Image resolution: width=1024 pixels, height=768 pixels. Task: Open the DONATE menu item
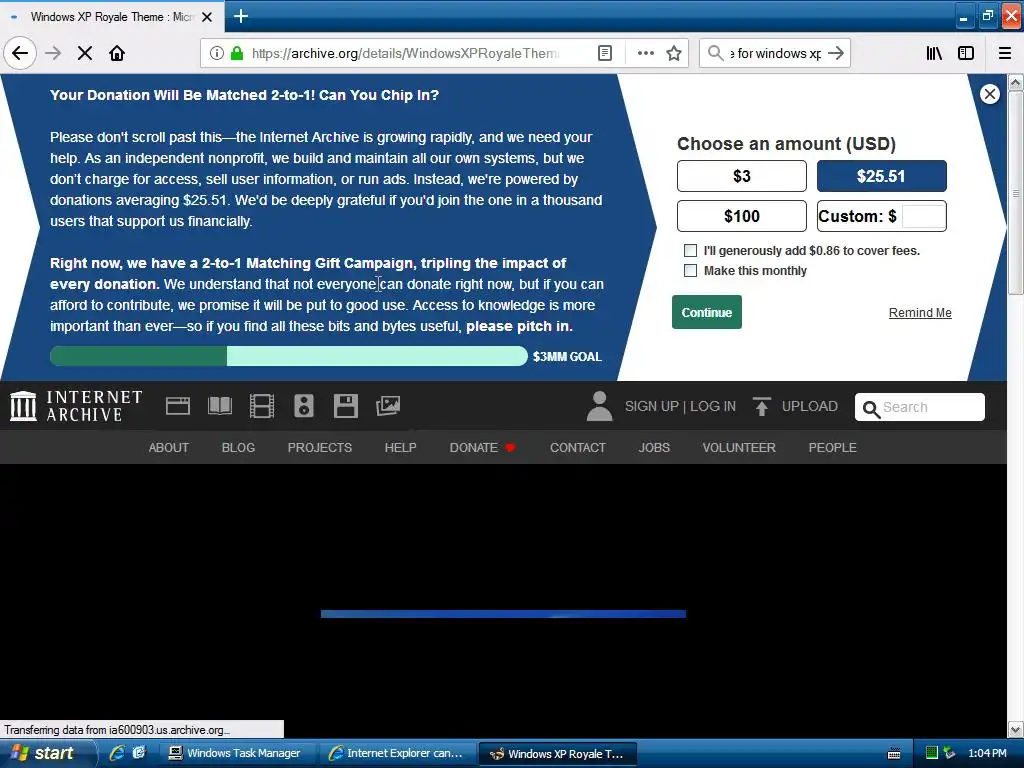[482, 447]
